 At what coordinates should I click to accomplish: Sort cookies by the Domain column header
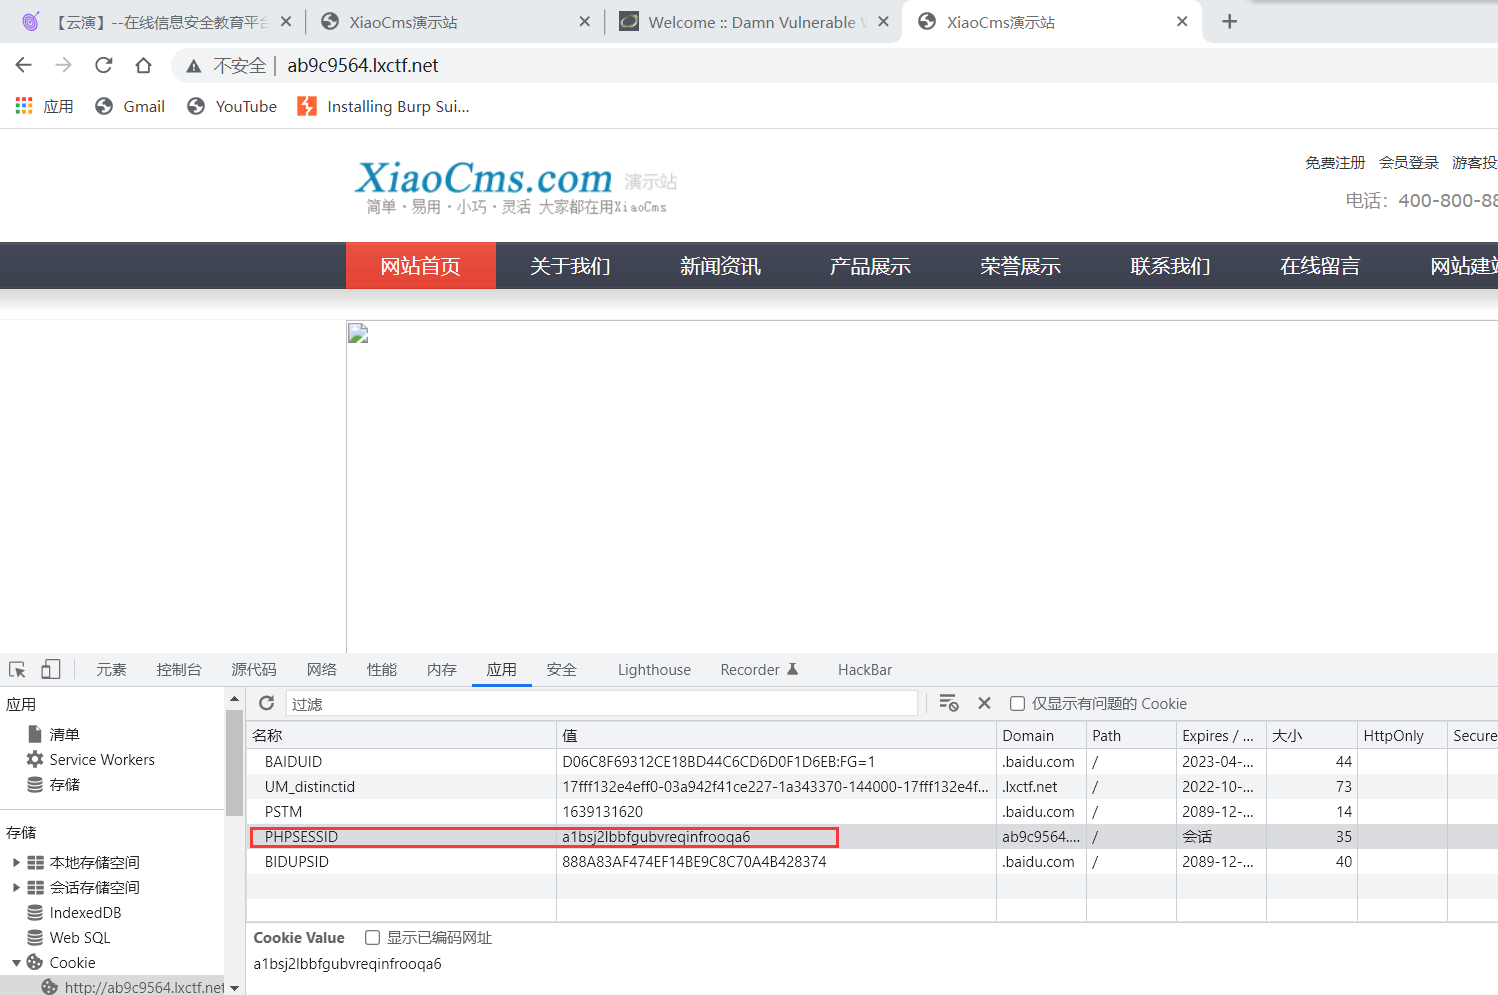1041,736
